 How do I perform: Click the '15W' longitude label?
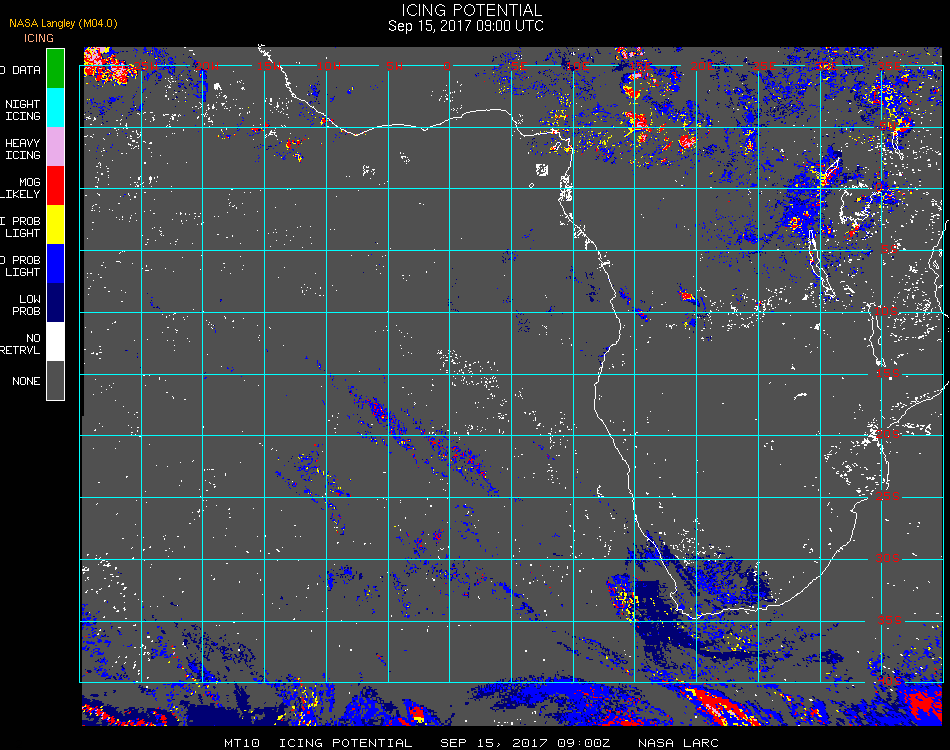pyautogui.click(x=268, y=65)
